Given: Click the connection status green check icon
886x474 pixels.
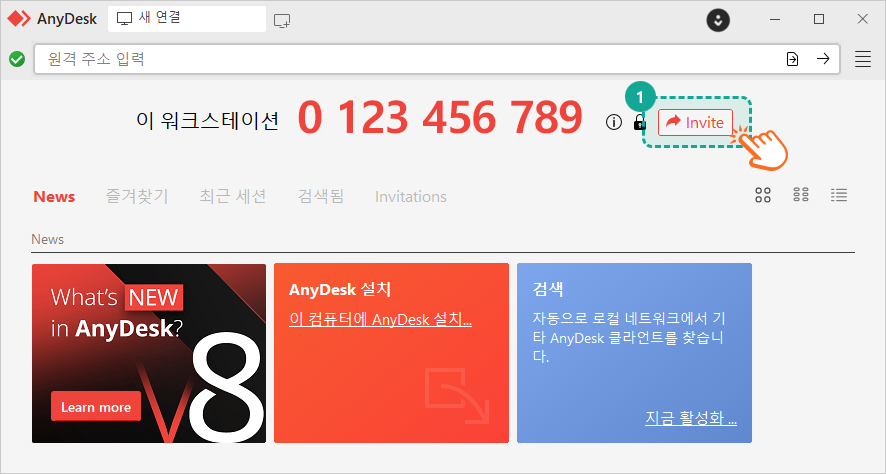Looking at the screenshot, I should [x=17, y=59].
